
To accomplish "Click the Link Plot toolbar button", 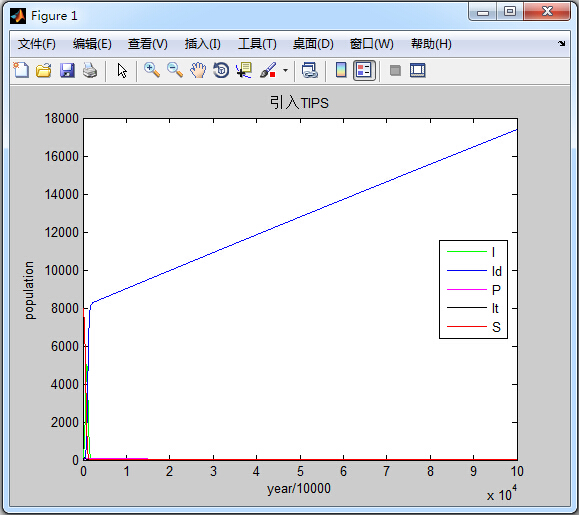I will coord(309,70).
